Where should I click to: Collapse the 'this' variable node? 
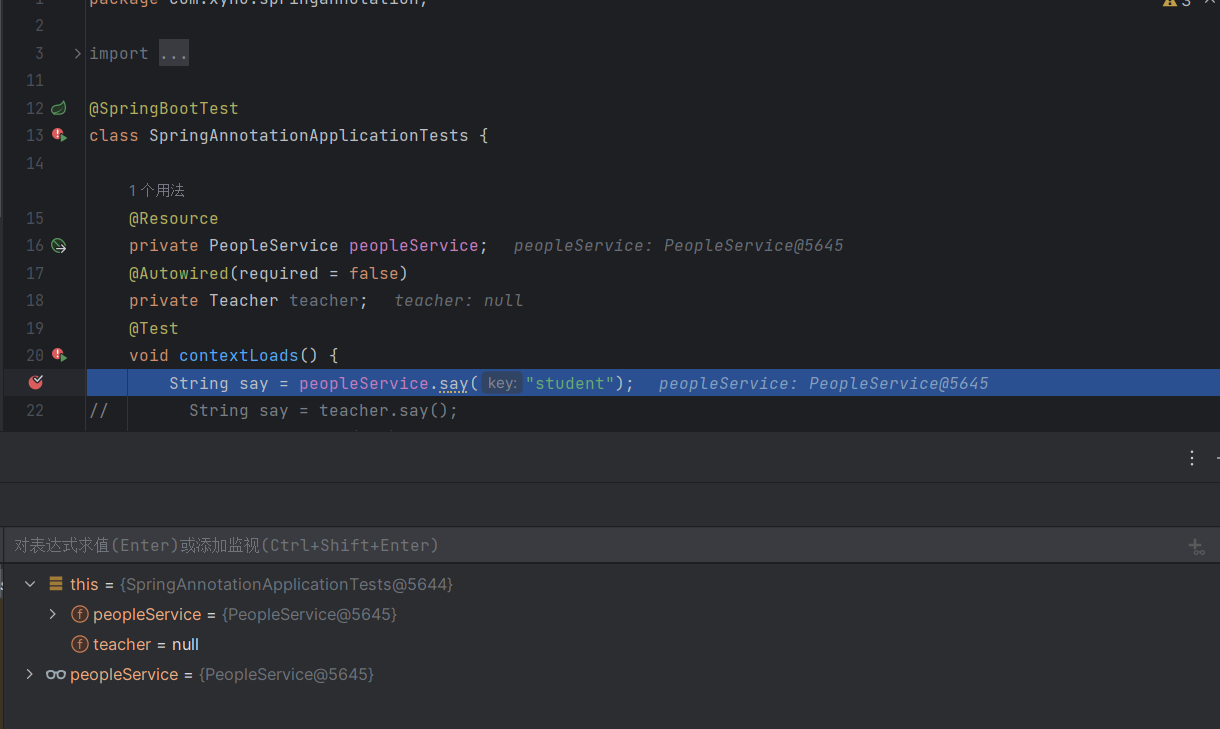(30, 584)
